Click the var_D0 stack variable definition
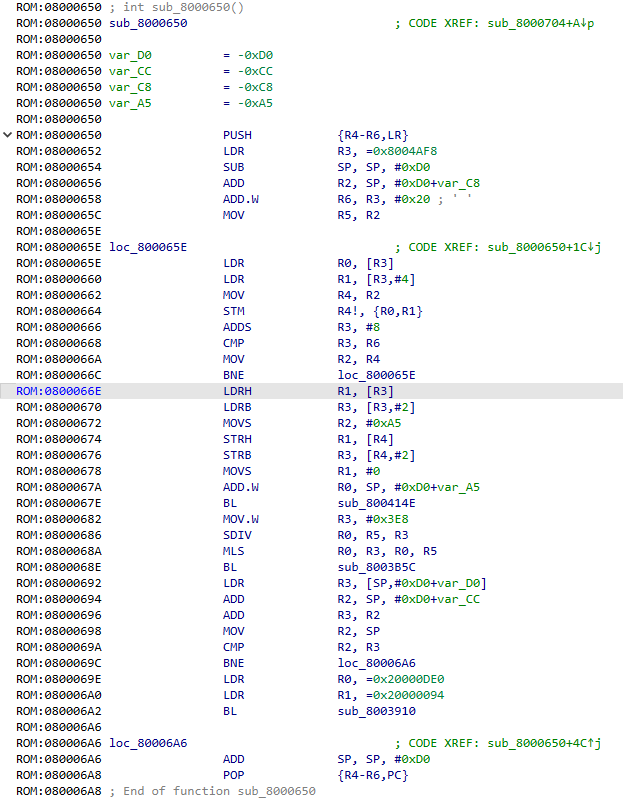This screenshot has width=623, height=800. click(130, 55)
